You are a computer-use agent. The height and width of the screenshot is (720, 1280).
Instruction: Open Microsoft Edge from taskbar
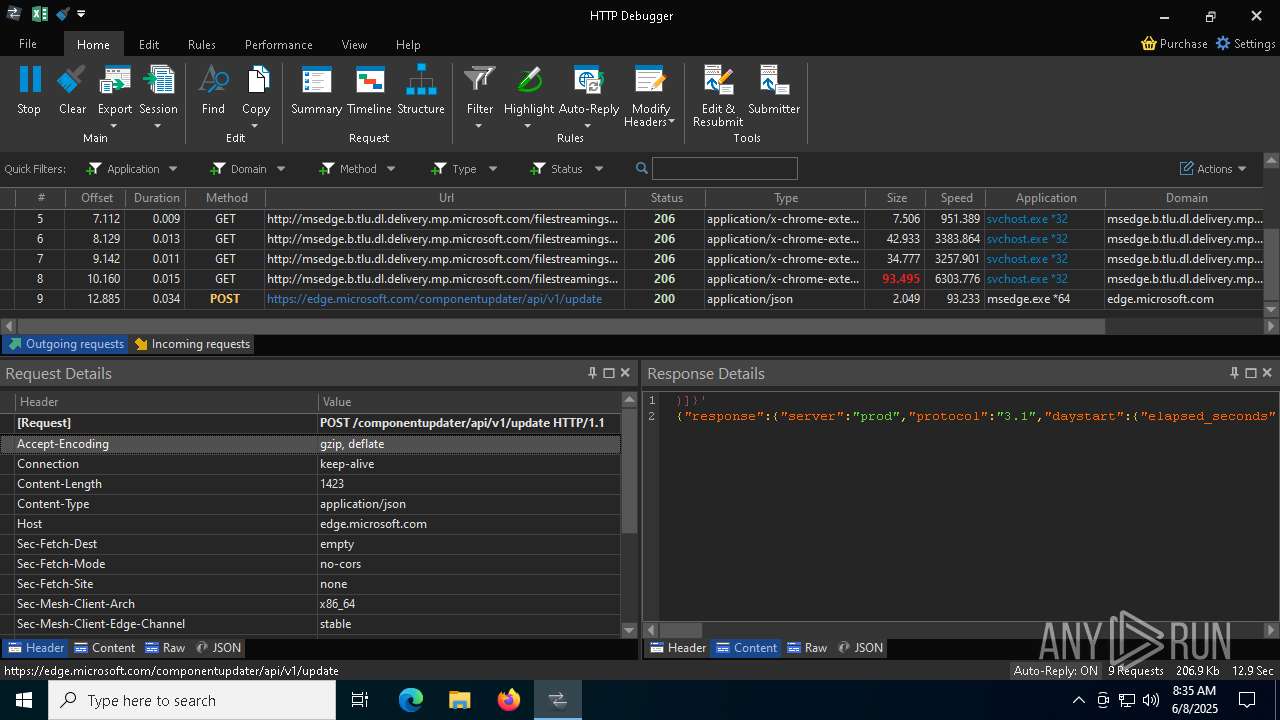coord(411,700)
